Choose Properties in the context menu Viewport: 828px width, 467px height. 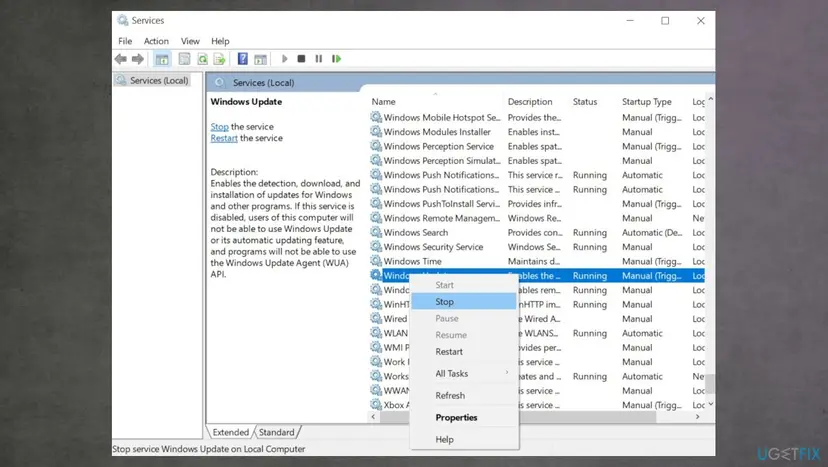coord(464,417)
